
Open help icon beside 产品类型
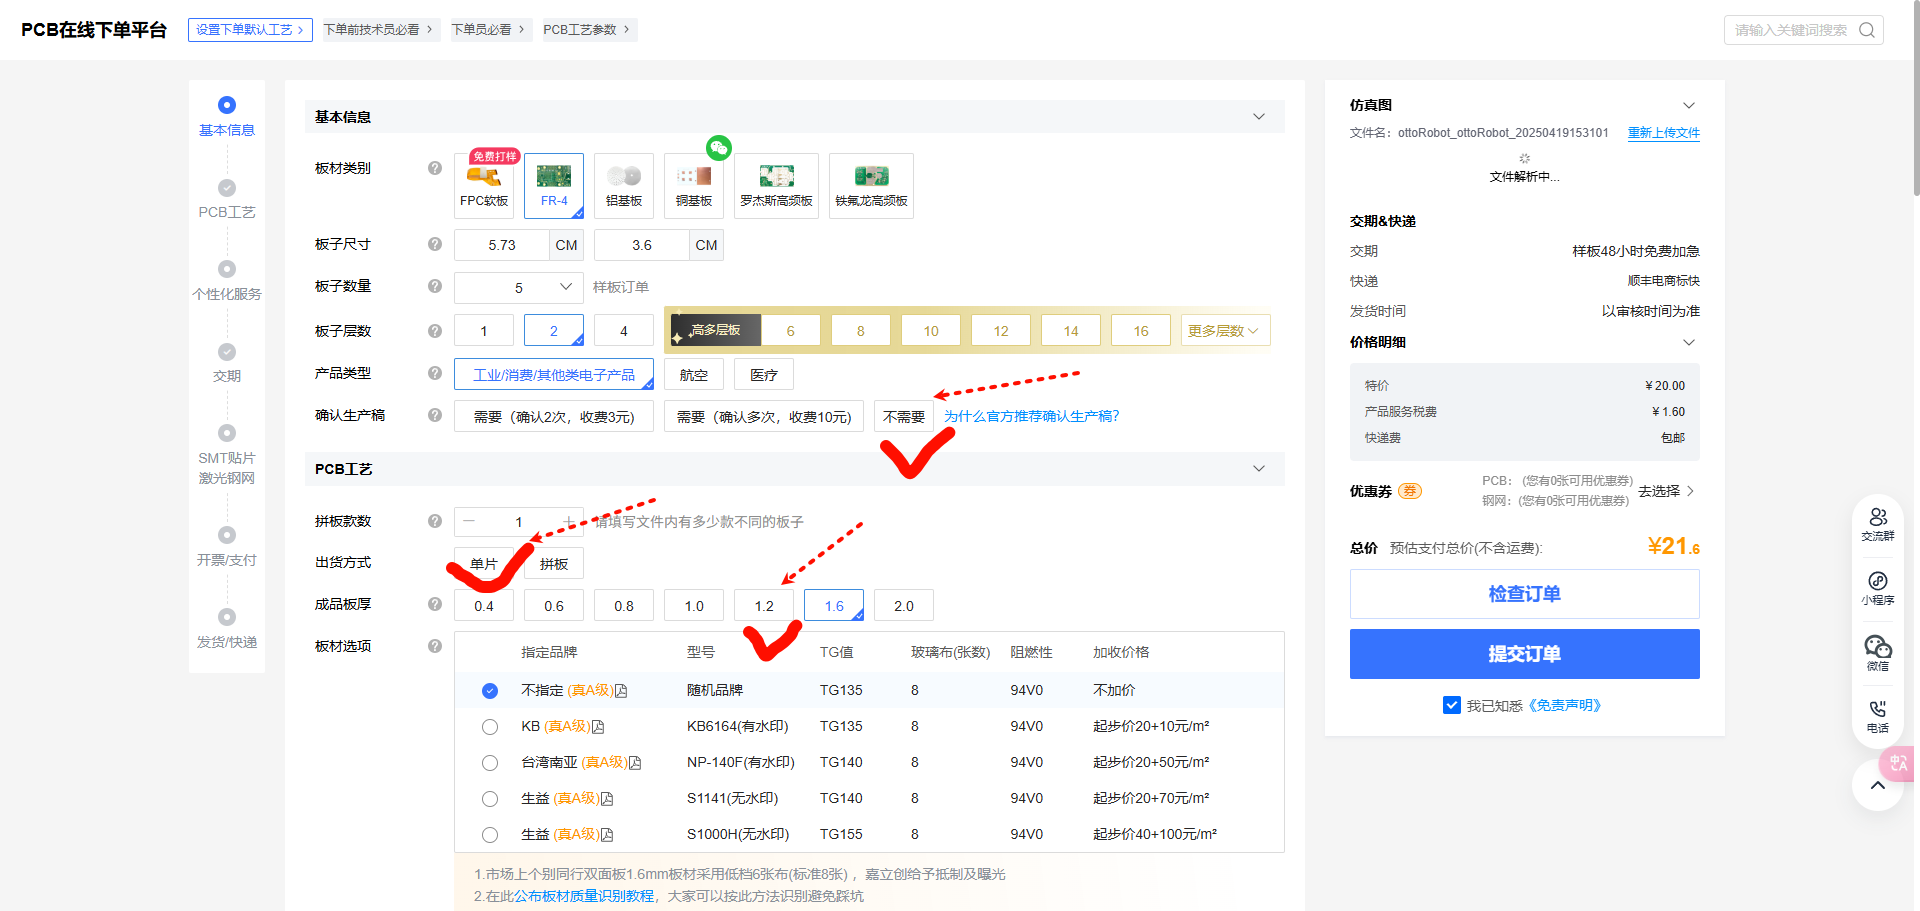[x=435, y=373]
